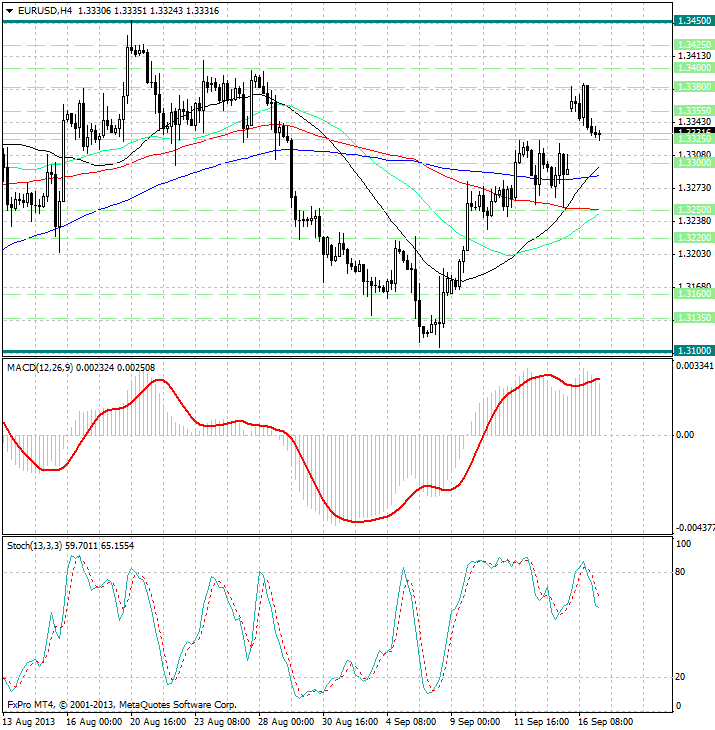Screen dimensions: 715x730
Task: Select the 1.34130 price axis value
Action: coord(695,56)
